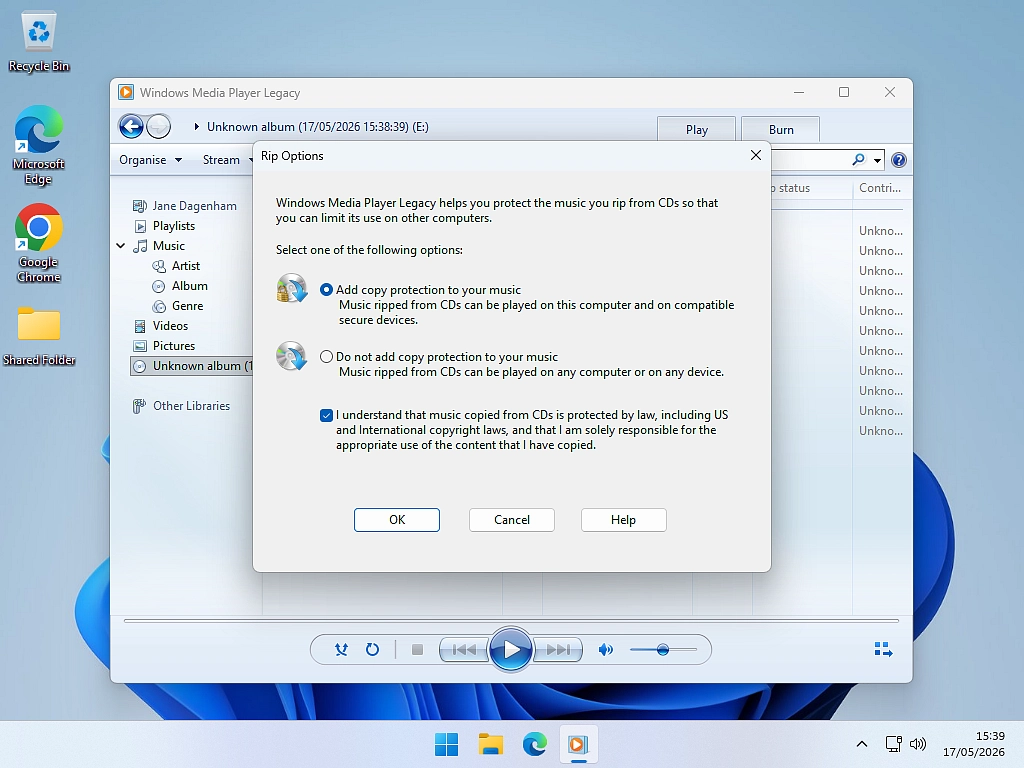This screenshot has width=1024, height=768.
Task: Expand the breadcrumb arrow before Unknown album
Action: coord(196,127)
